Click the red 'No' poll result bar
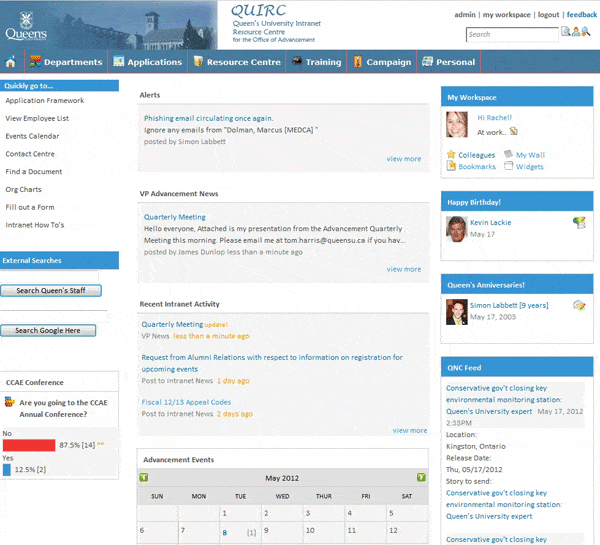Image resolution: width=600 pixels, height=545 pixels. tap(29, 445)
